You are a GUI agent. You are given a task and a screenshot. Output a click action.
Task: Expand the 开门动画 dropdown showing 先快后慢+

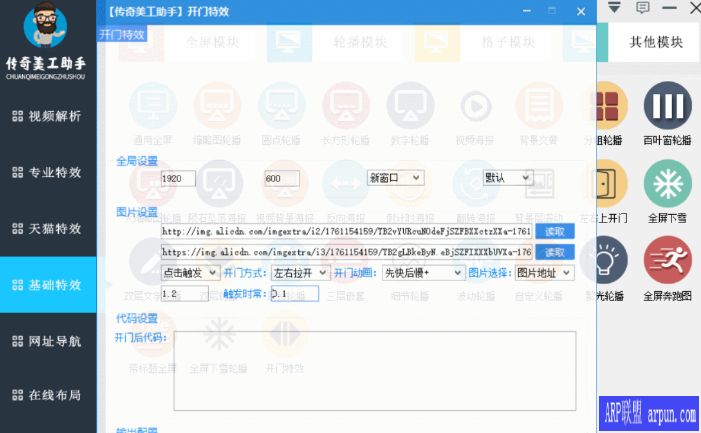click(423, 273)
